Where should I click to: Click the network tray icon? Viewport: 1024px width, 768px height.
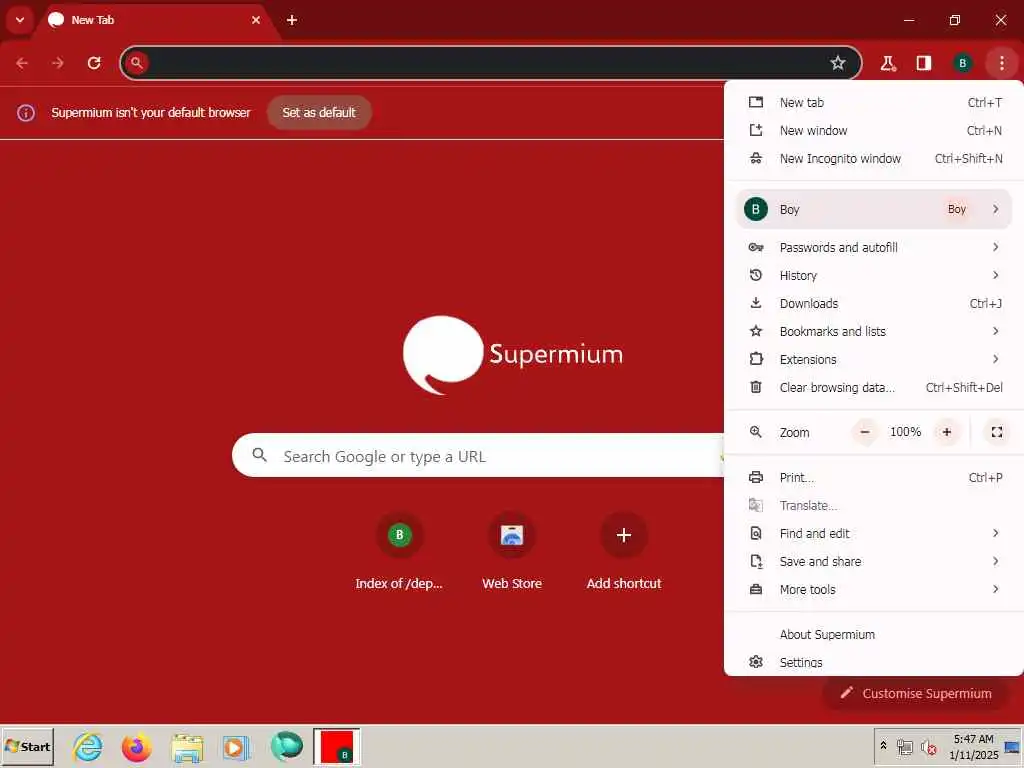[x=904, y=746]
